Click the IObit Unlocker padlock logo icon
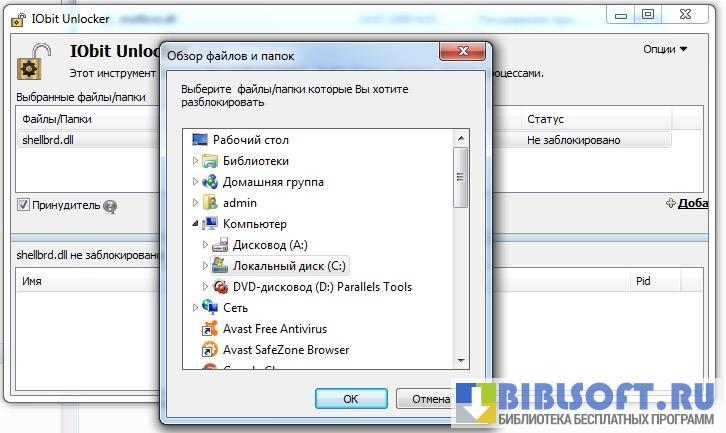Image resolution: width=726 pixels, height=433 pixels. click(33, 62)
